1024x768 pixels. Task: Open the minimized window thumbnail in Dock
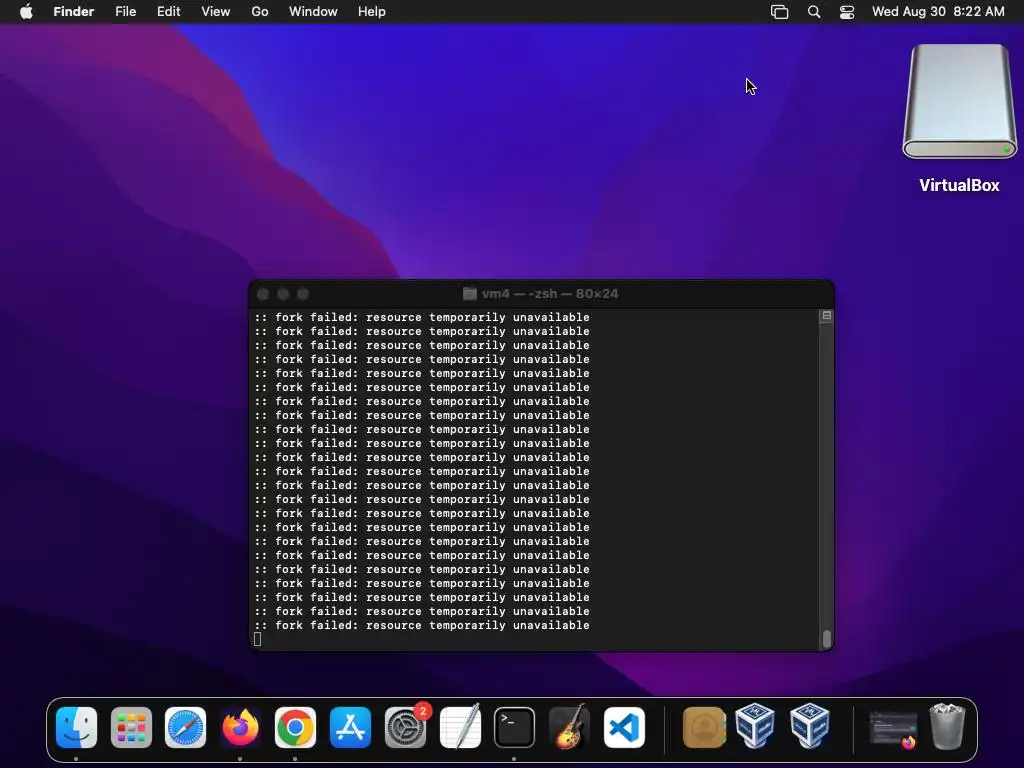click(x=893, y=729)
